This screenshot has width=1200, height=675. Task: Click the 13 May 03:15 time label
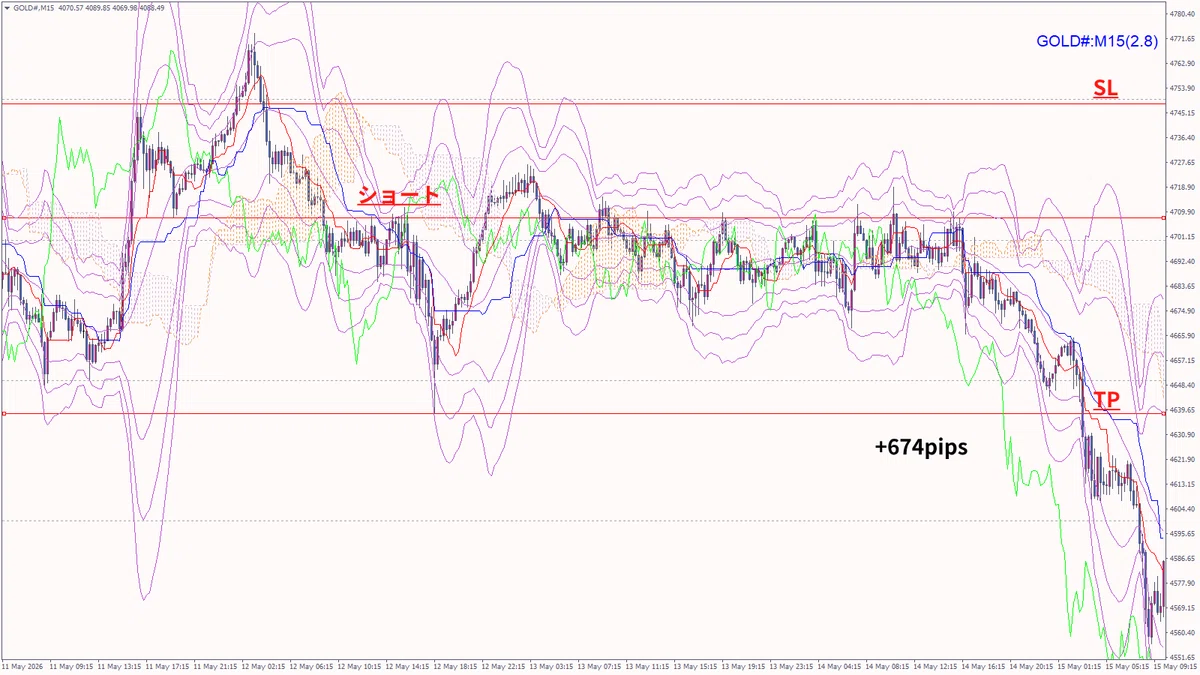(552, 666)
